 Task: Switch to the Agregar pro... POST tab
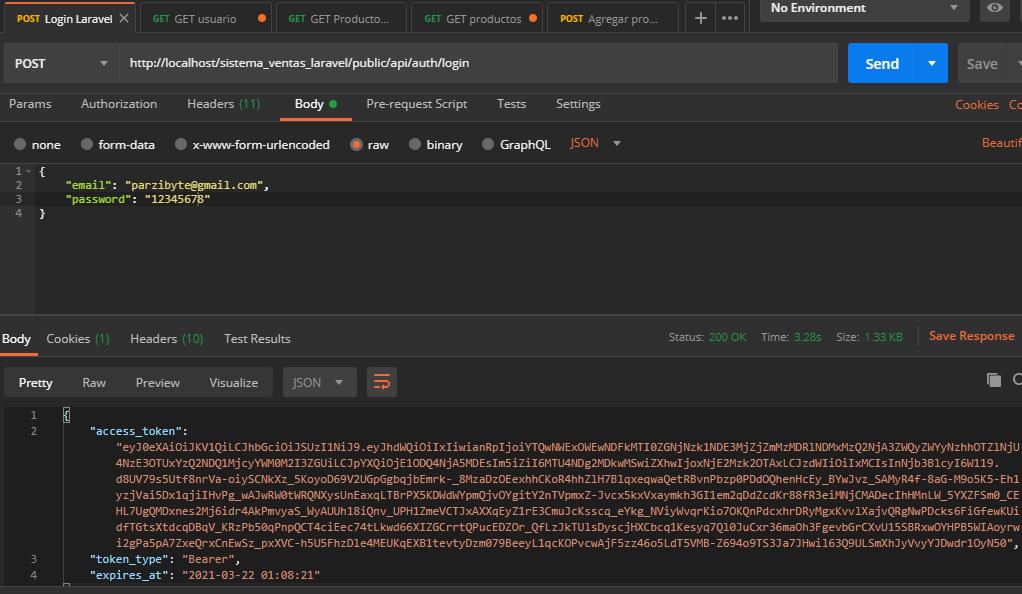click(x=613, y=19)
